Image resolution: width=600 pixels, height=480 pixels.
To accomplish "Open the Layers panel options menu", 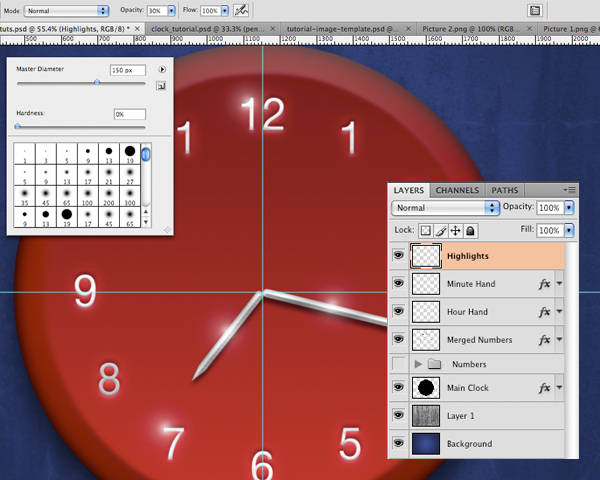I will tap(570, 189).
